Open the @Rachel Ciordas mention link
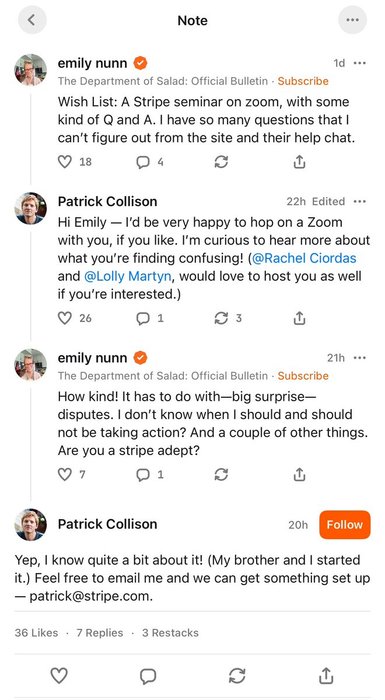Viewport: 385px width, 700px height. (x=305, y=258)
